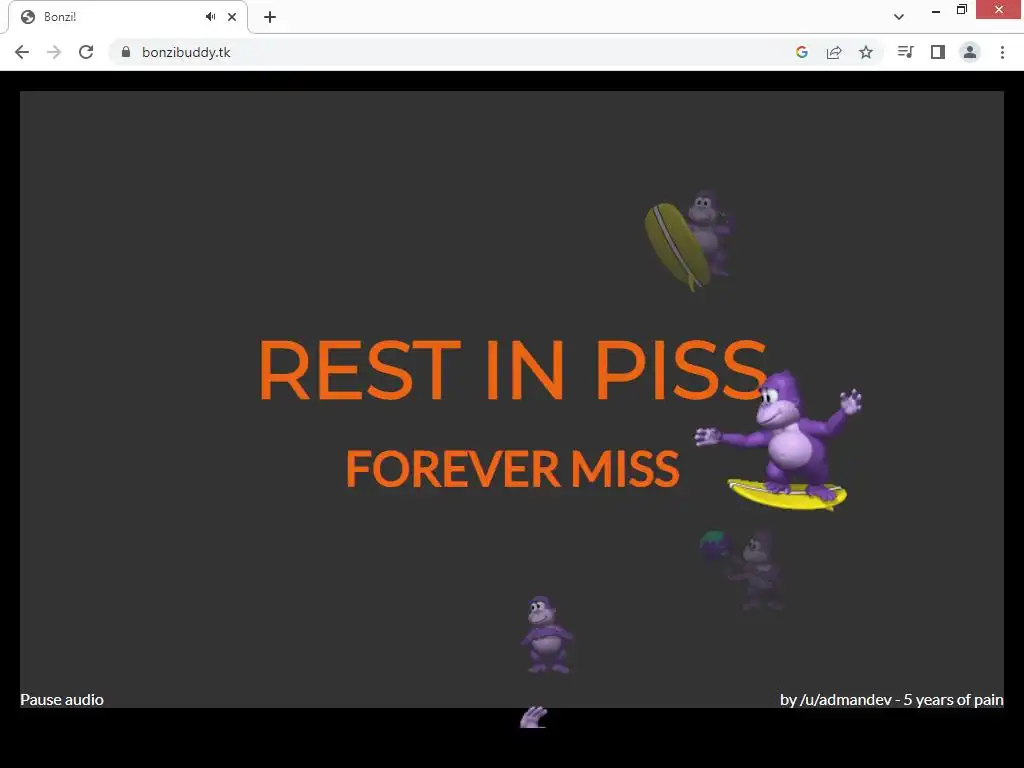Bookmark this page with the star
Screen dimensions: 1024x768
[866, 52]
